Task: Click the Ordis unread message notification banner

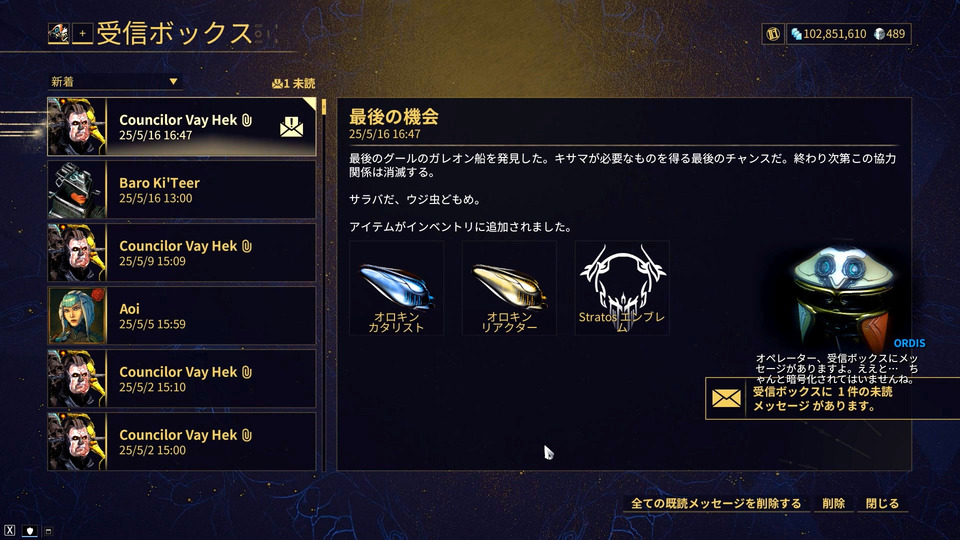Action: point(833,399)
